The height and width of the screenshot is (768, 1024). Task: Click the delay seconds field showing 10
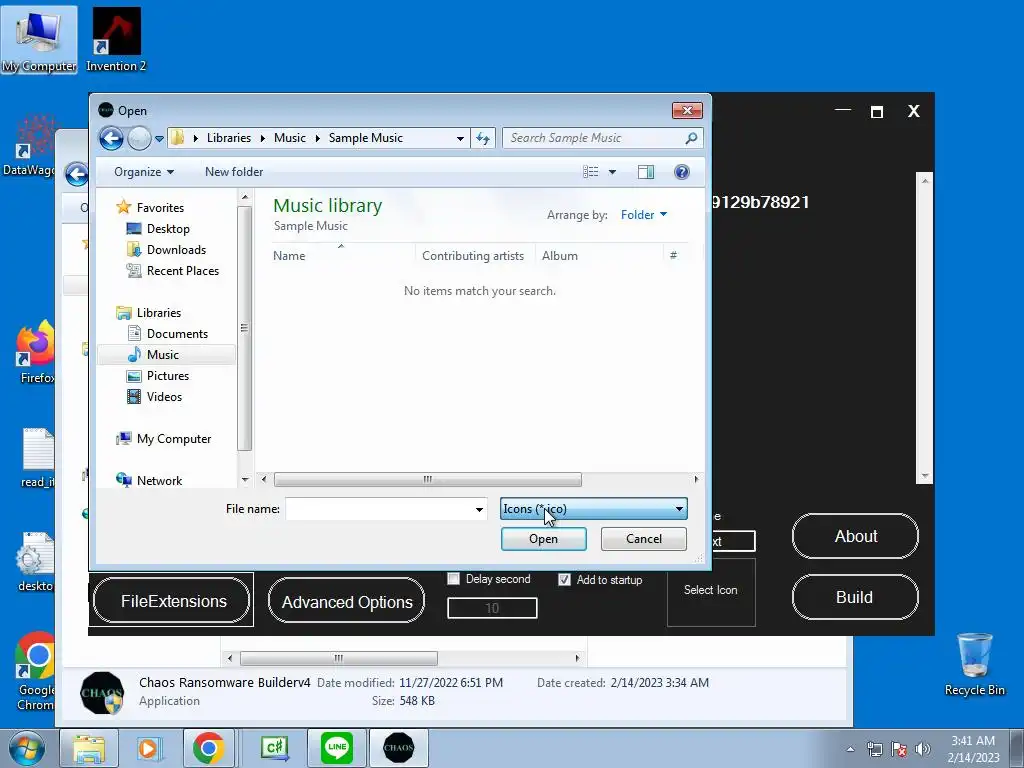click(492, 608)
